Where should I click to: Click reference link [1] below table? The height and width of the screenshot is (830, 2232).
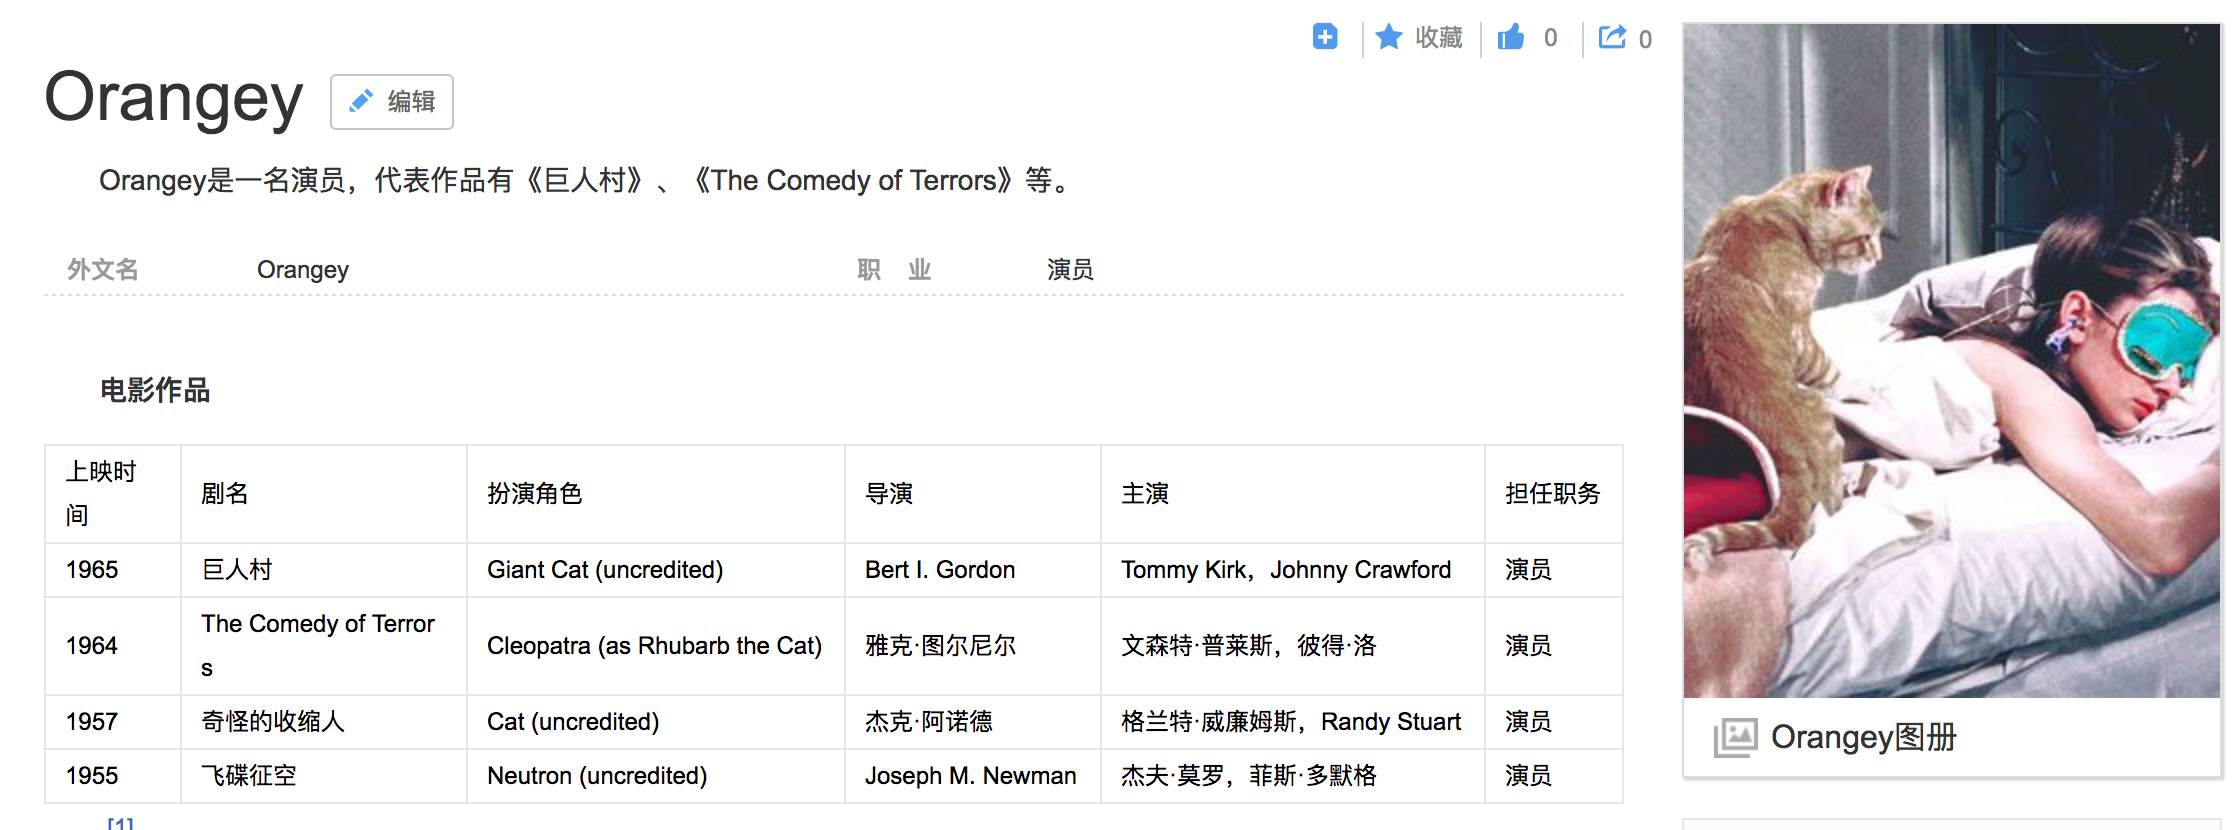[x=120, y=823]
